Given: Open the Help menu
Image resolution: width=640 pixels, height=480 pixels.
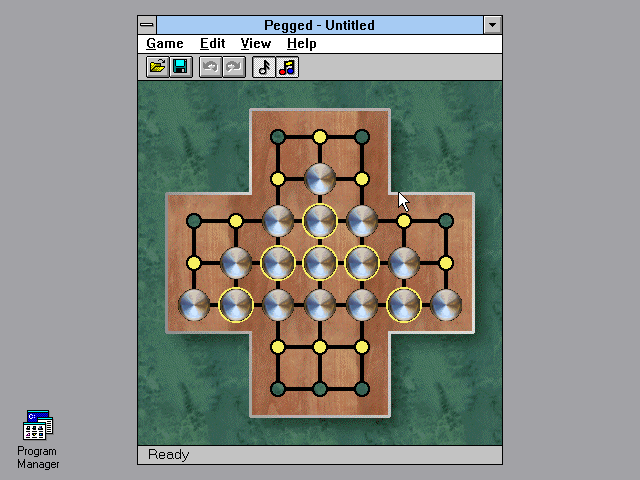Looking at the screenshot, I should click(301, 43).
